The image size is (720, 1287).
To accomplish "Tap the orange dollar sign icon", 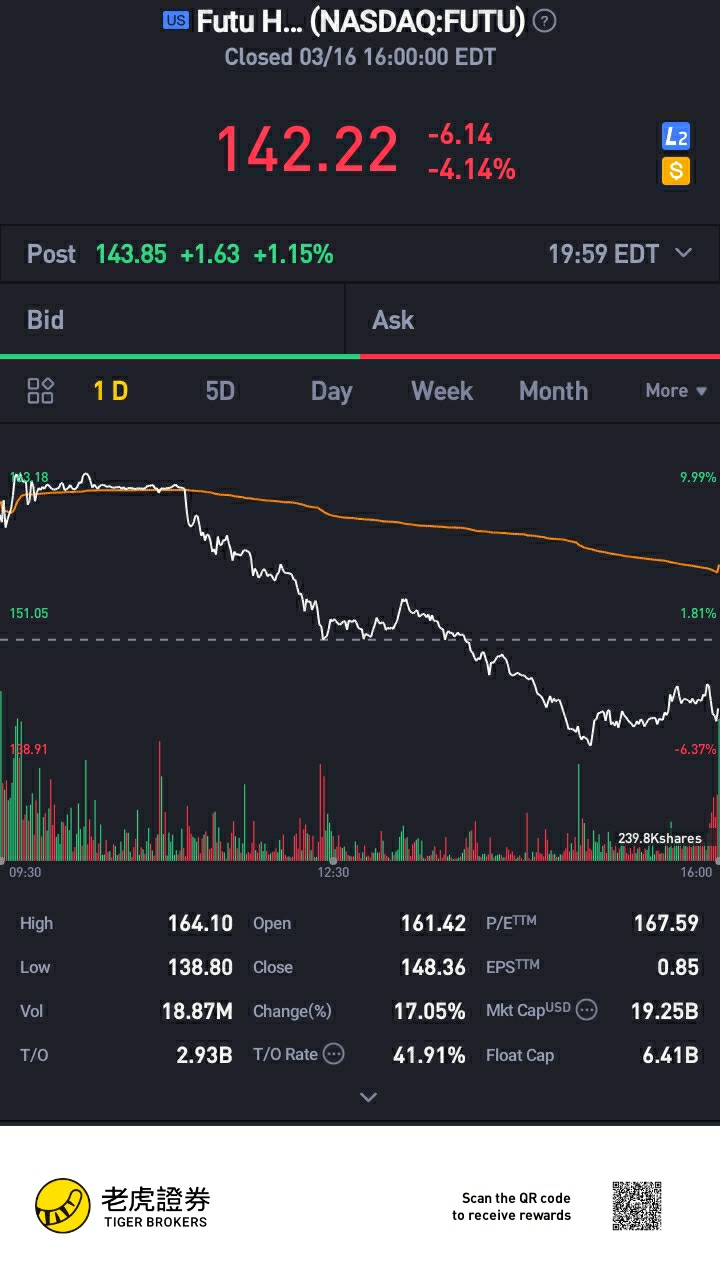I will (676, 171).
